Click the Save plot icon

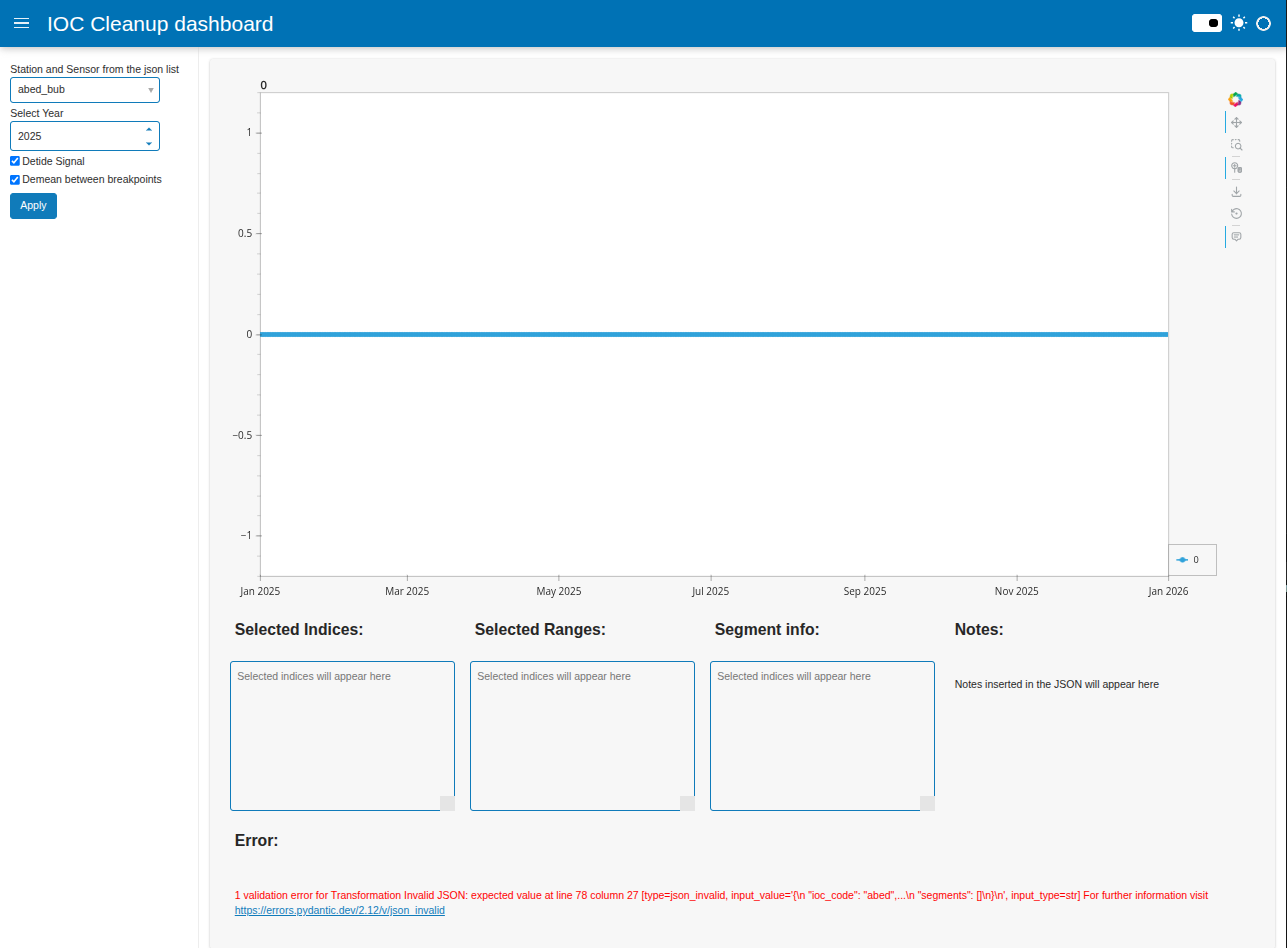point(1236,191)
